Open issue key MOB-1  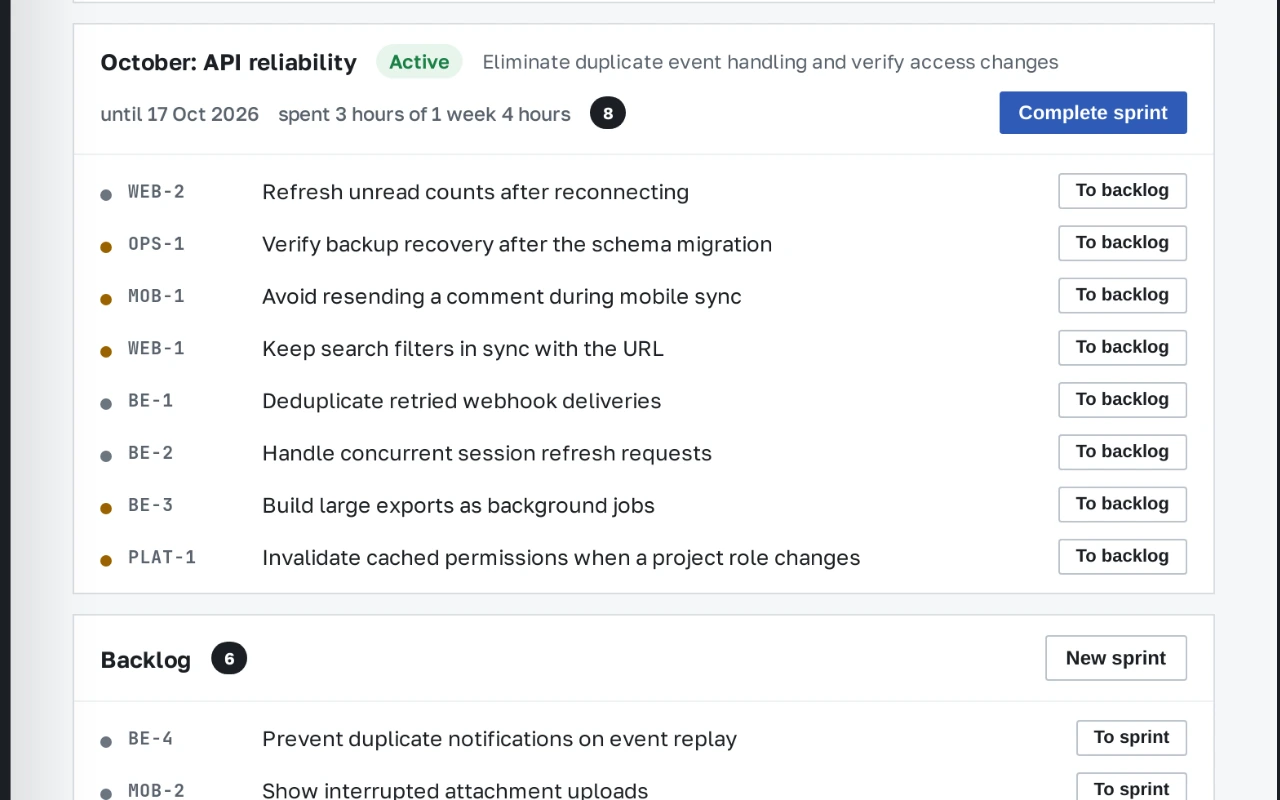(156, 296)
